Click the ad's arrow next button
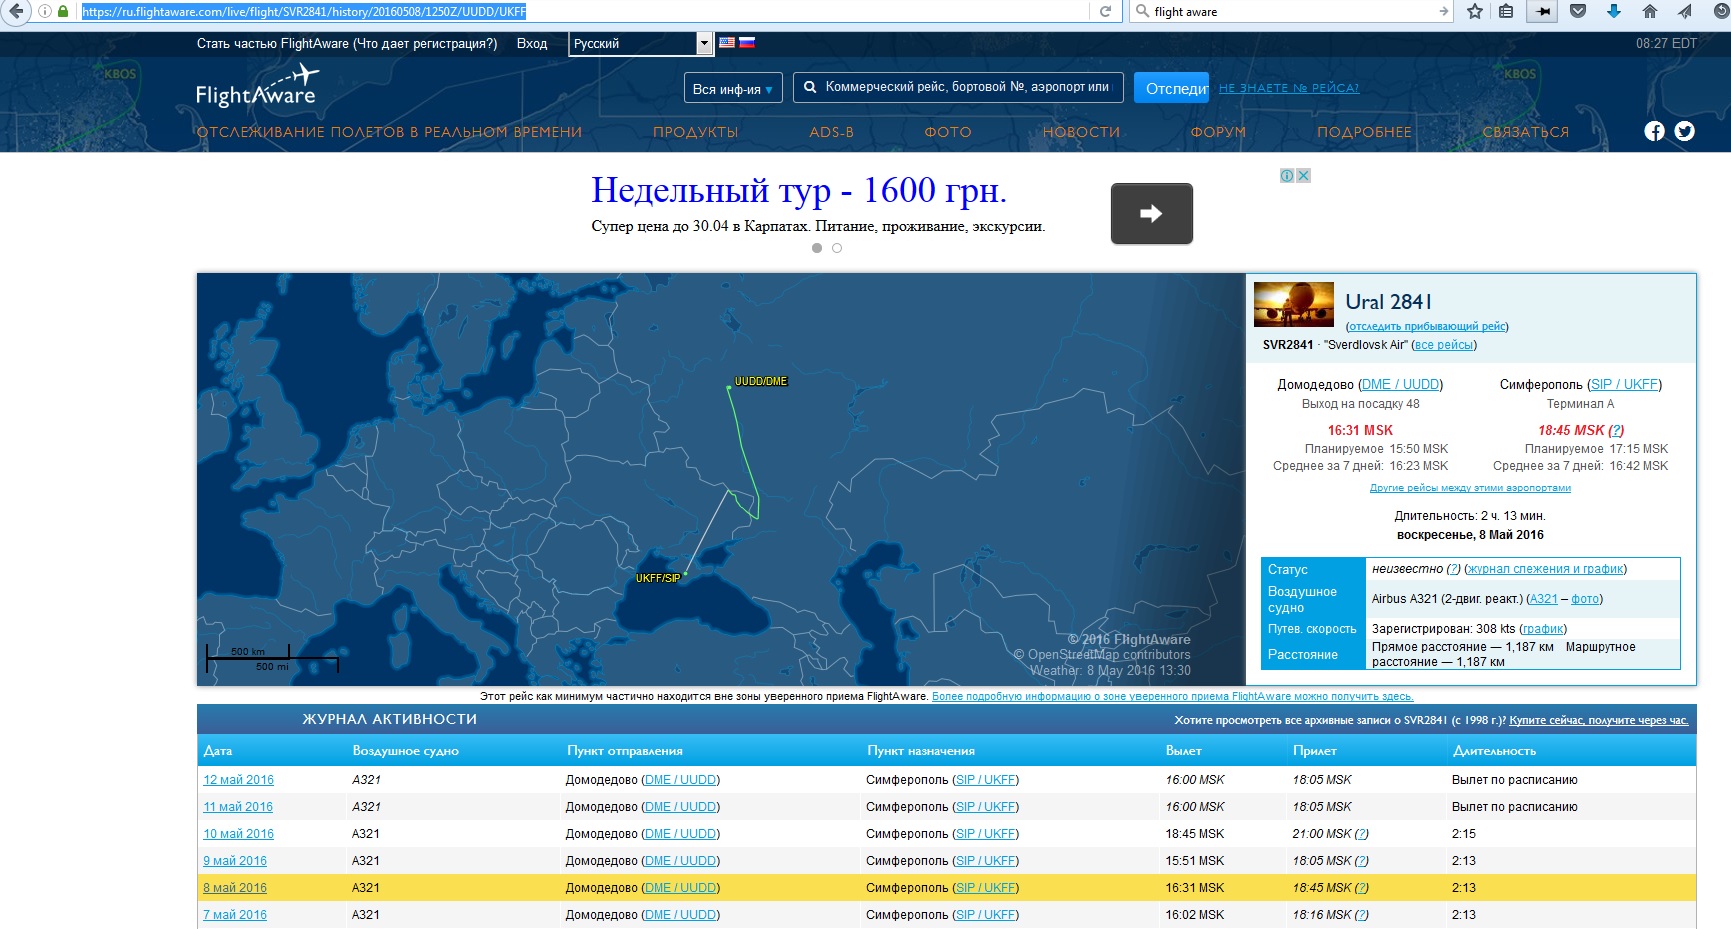This screenshot has width=1731, height=929. tap(1151, 213)
